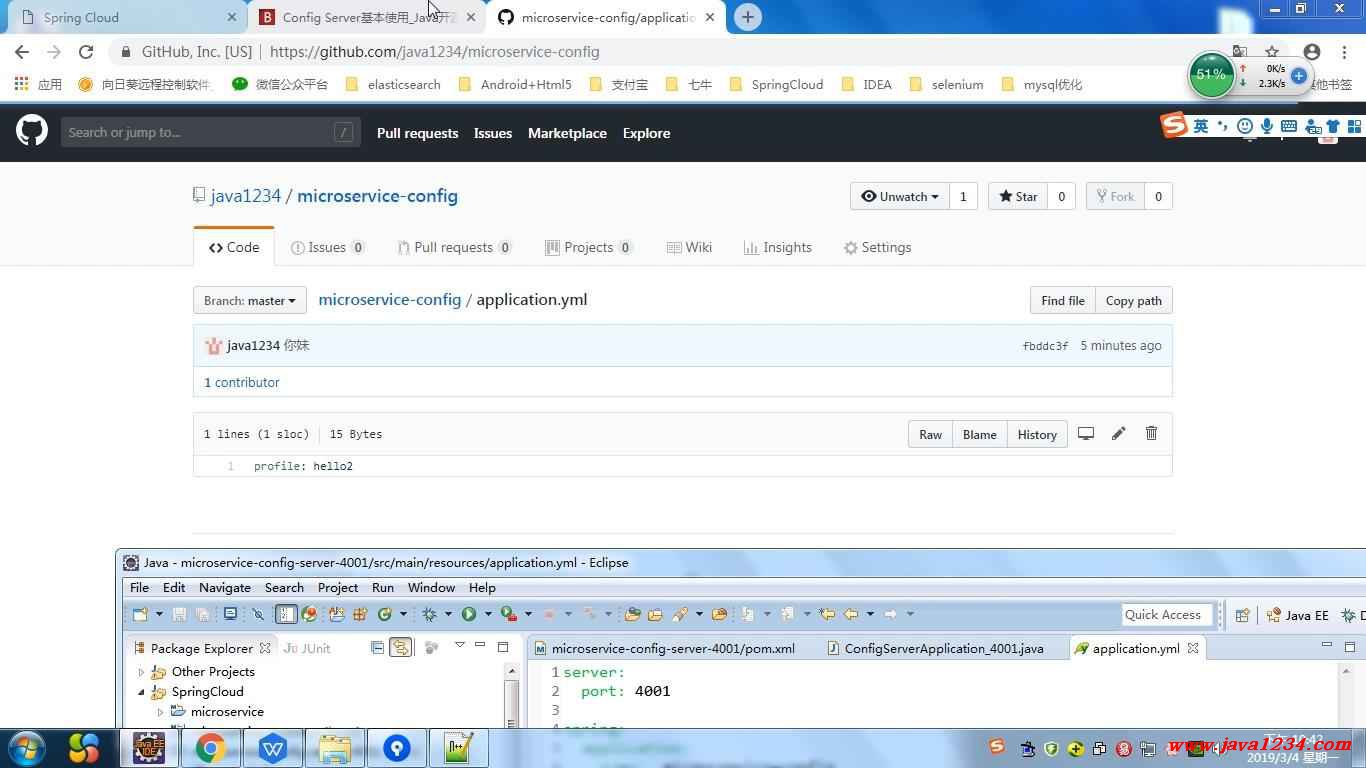Delete this file via trash icon
The width and height of the screenshot is (1366, 768).
point(1151,433)
